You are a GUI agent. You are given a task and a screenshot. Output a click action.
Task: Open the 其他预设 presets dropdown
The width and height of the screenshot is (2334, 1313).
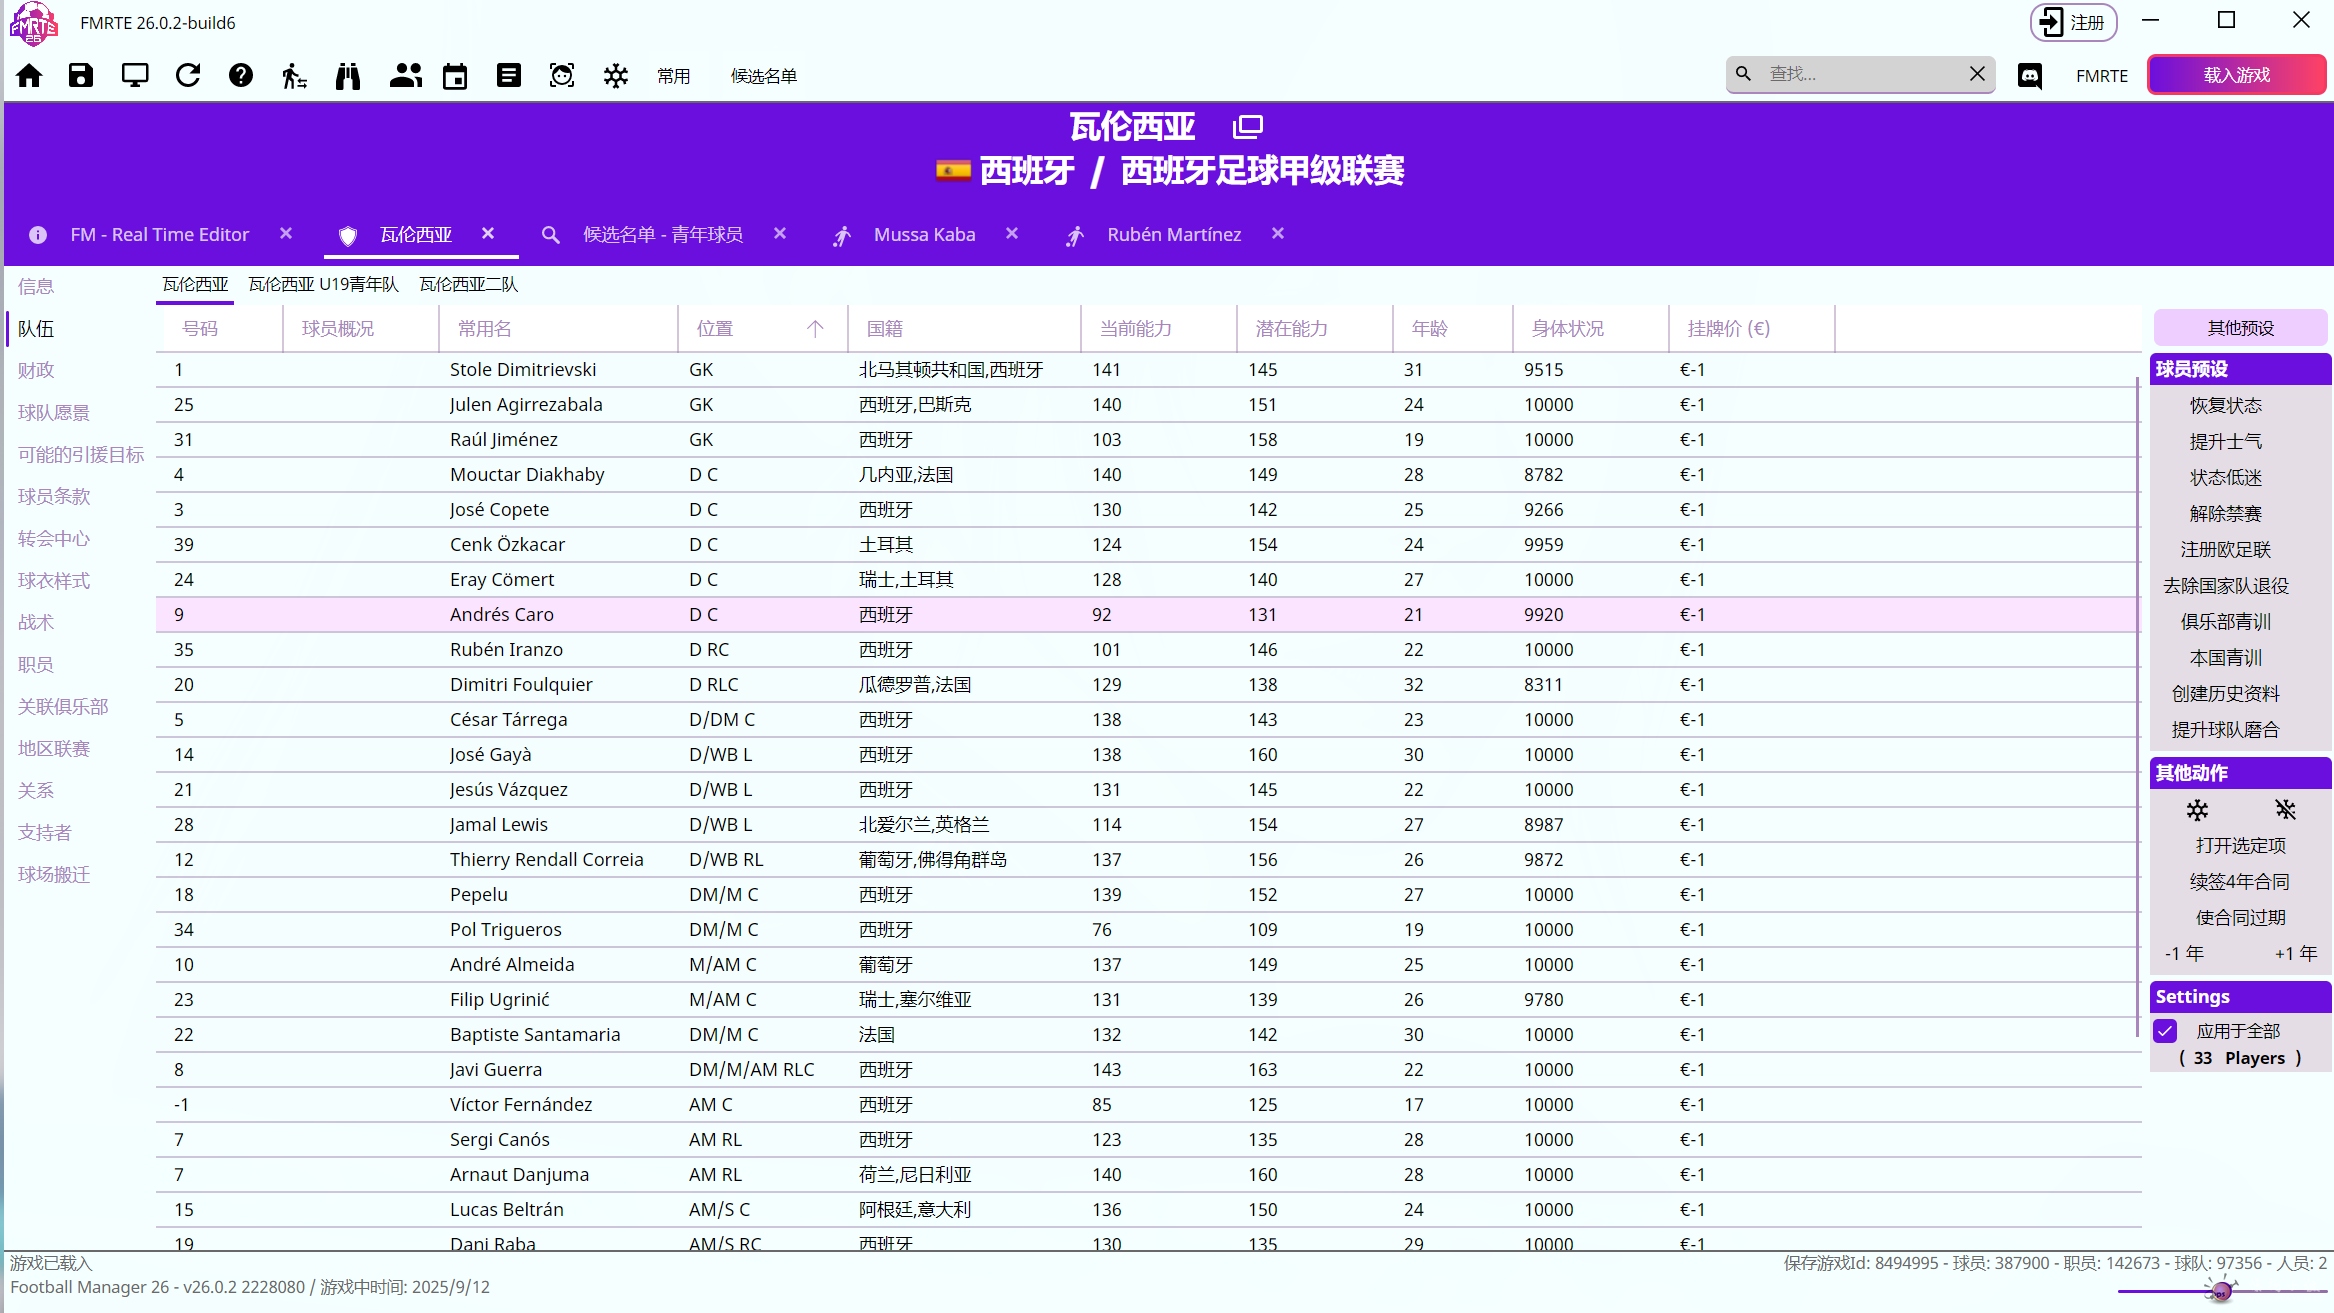coord(2240,328)
